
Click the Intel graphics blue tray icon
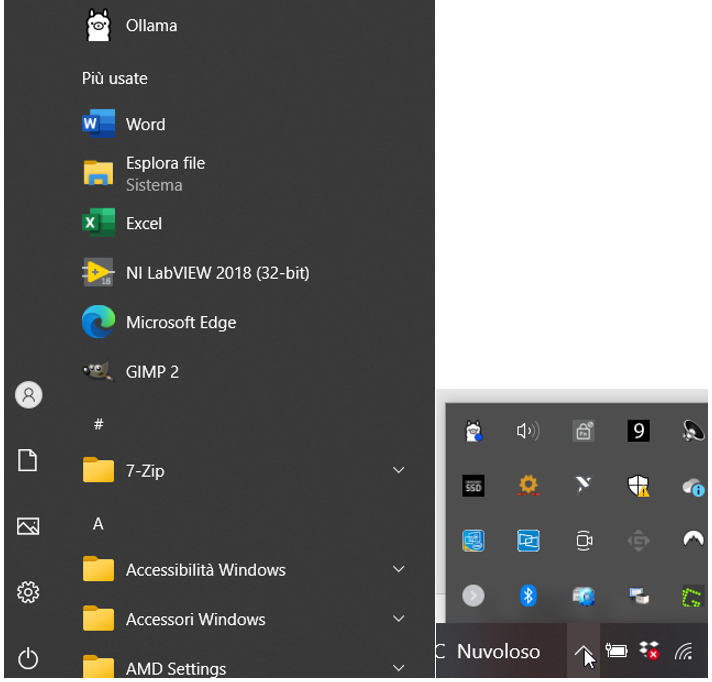[474, 541]
